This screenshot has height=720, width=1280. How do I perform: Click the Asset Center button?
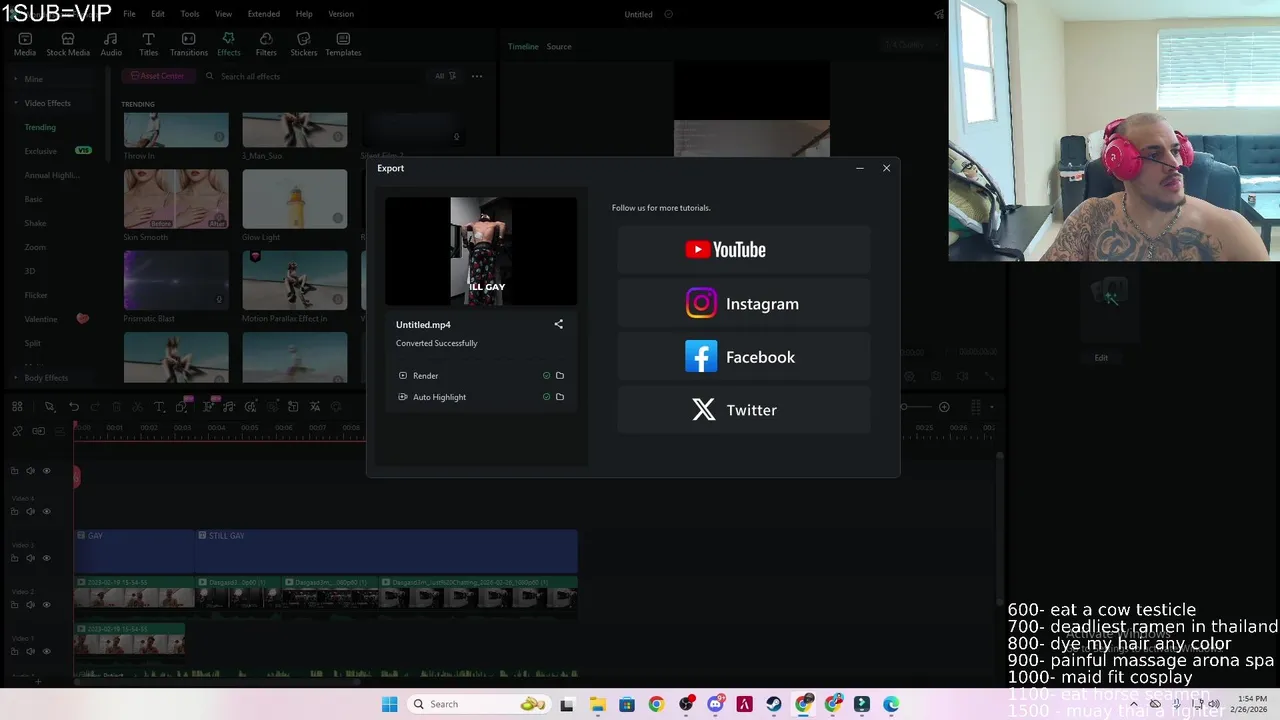pyautogui.click(x=158, y=76)
